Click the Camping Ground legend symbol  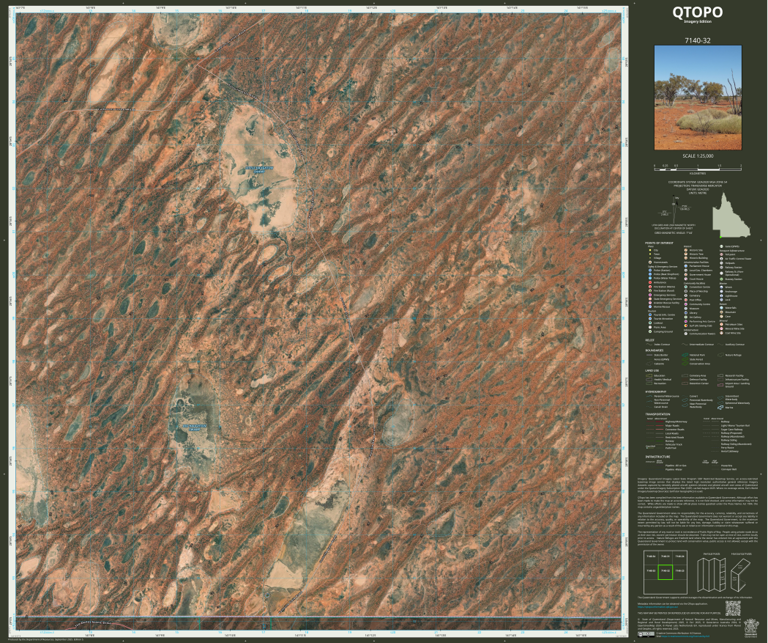pos(650,332)
